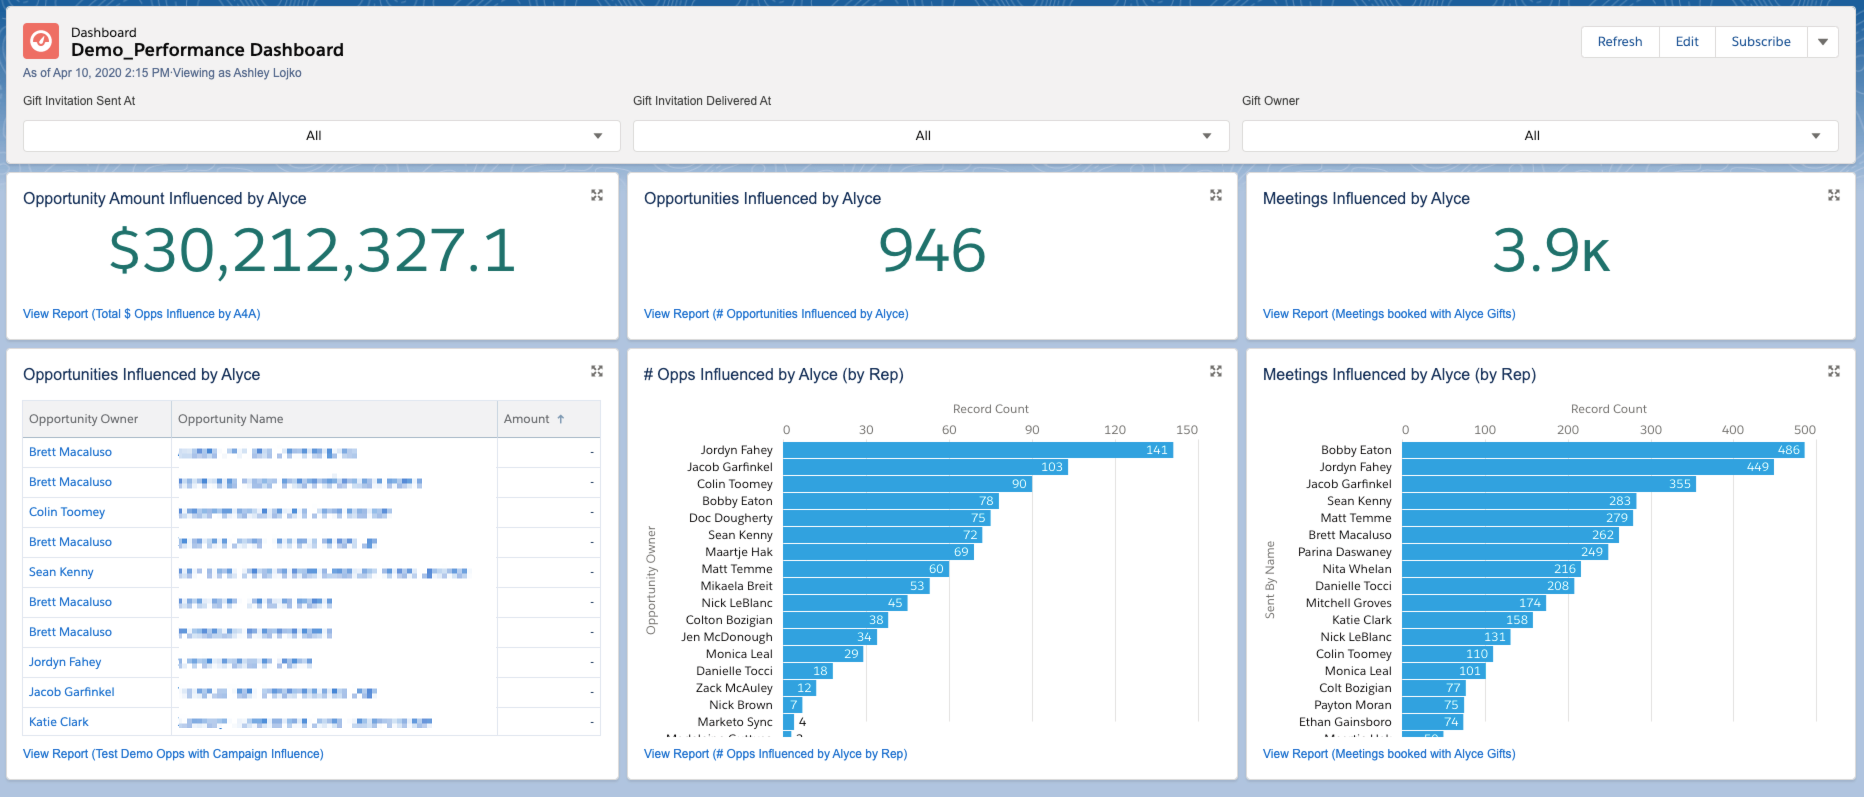
Task: Click the Demo_Performance Dashboard title
Action: pyautogui.click(x=207, y=50)
